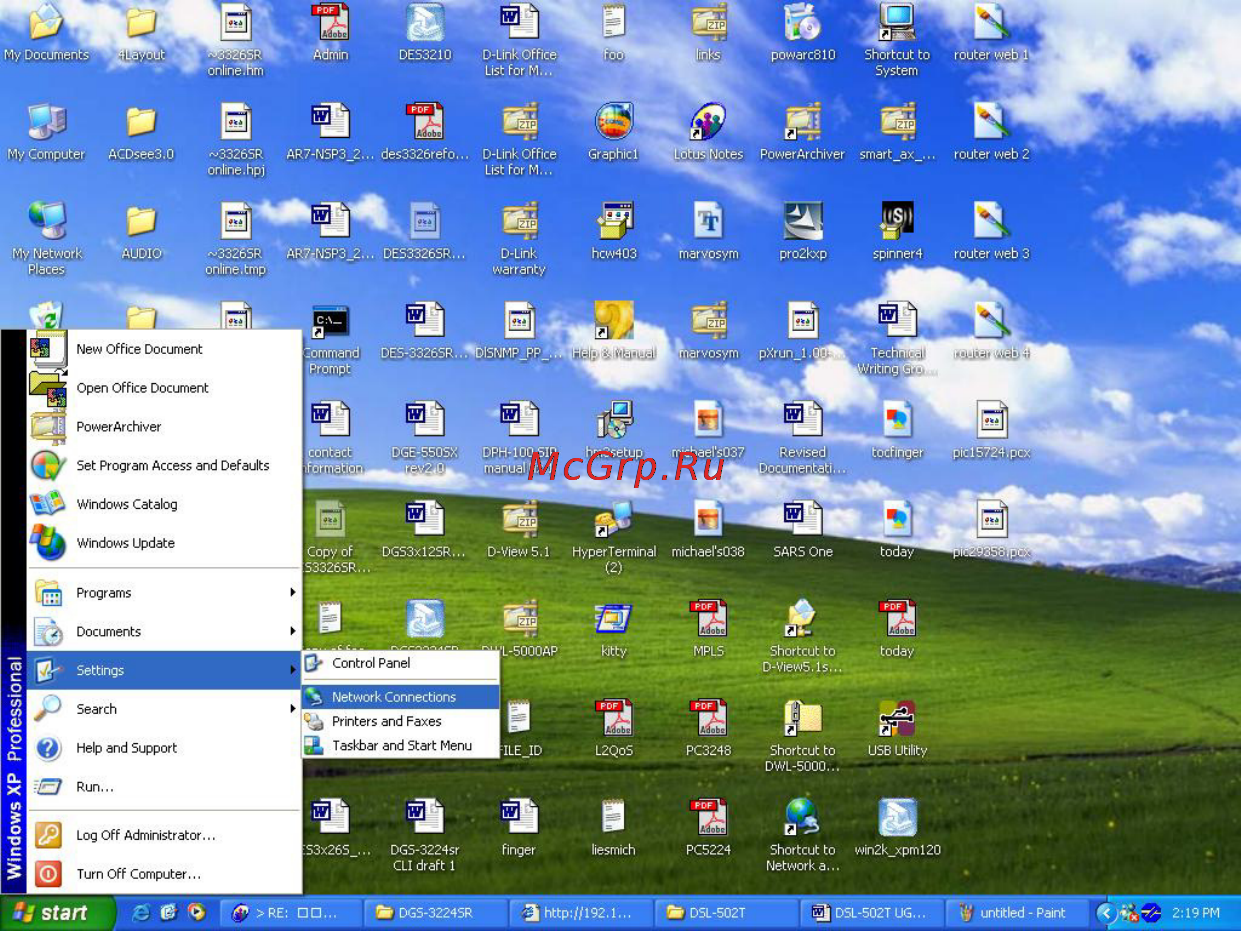Open Control Panel from Settings submenu
1241x931 pixels.
[400, 663]
